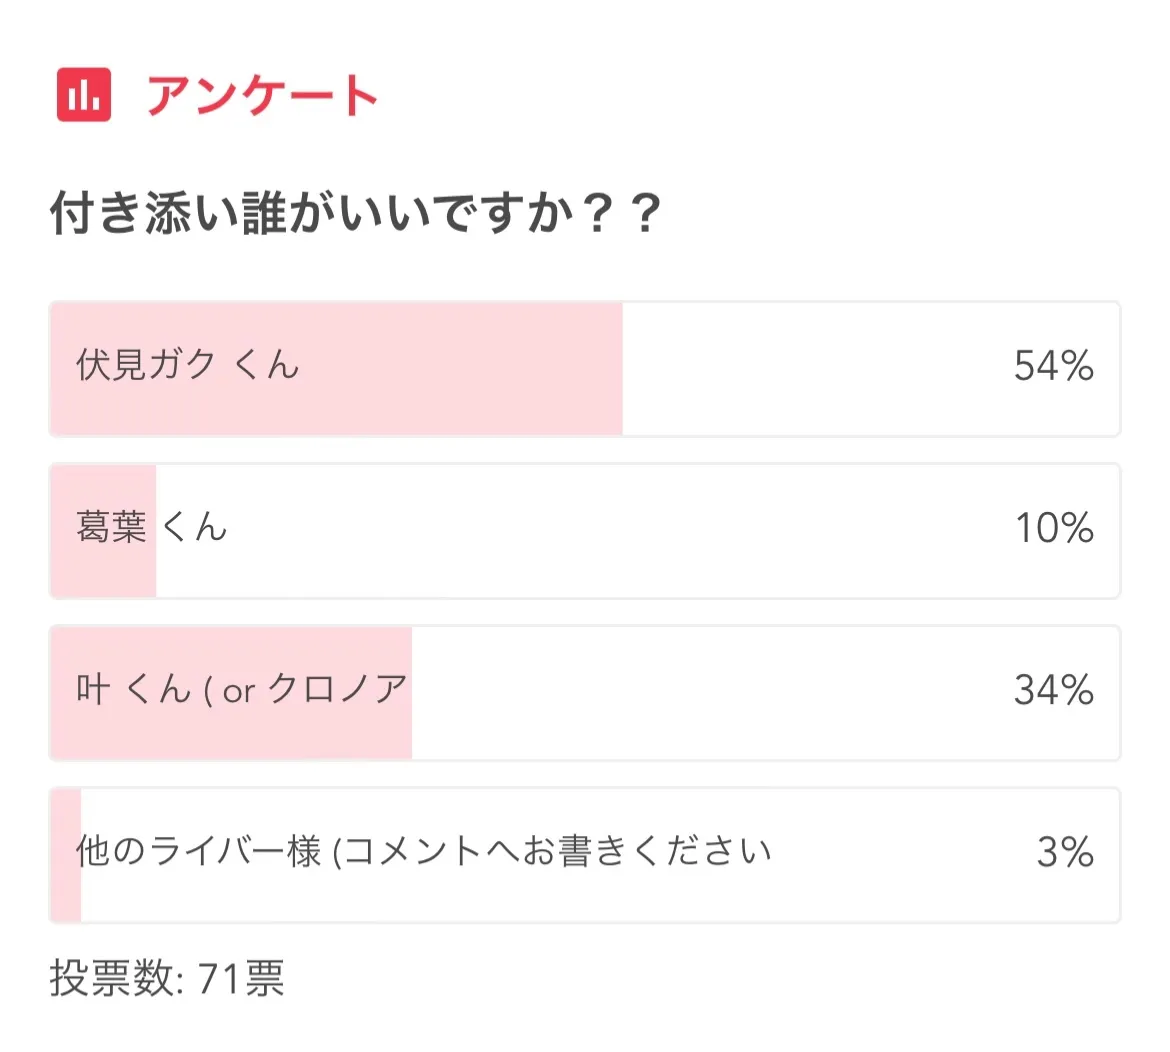Select the 伏見ガク くん poll option

(584, 369)
